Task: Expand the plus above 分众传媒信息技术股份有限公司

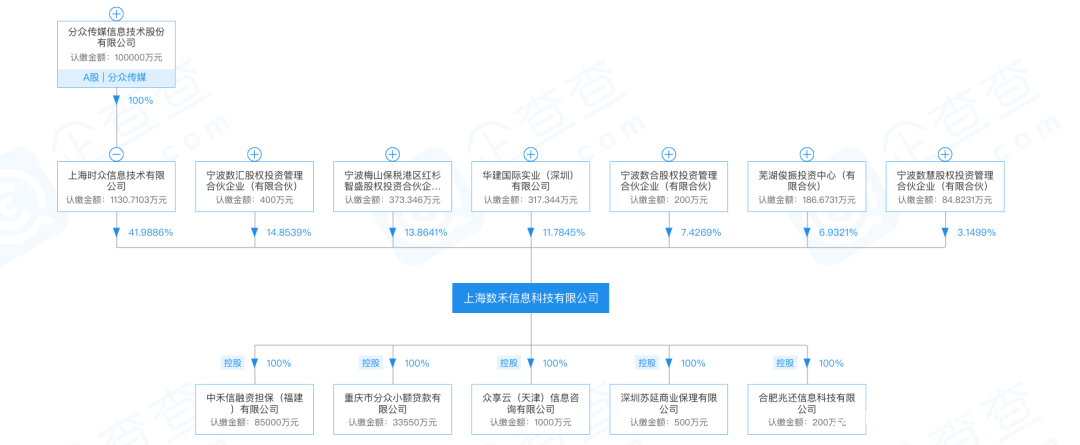Action: [x=116, y=14]
